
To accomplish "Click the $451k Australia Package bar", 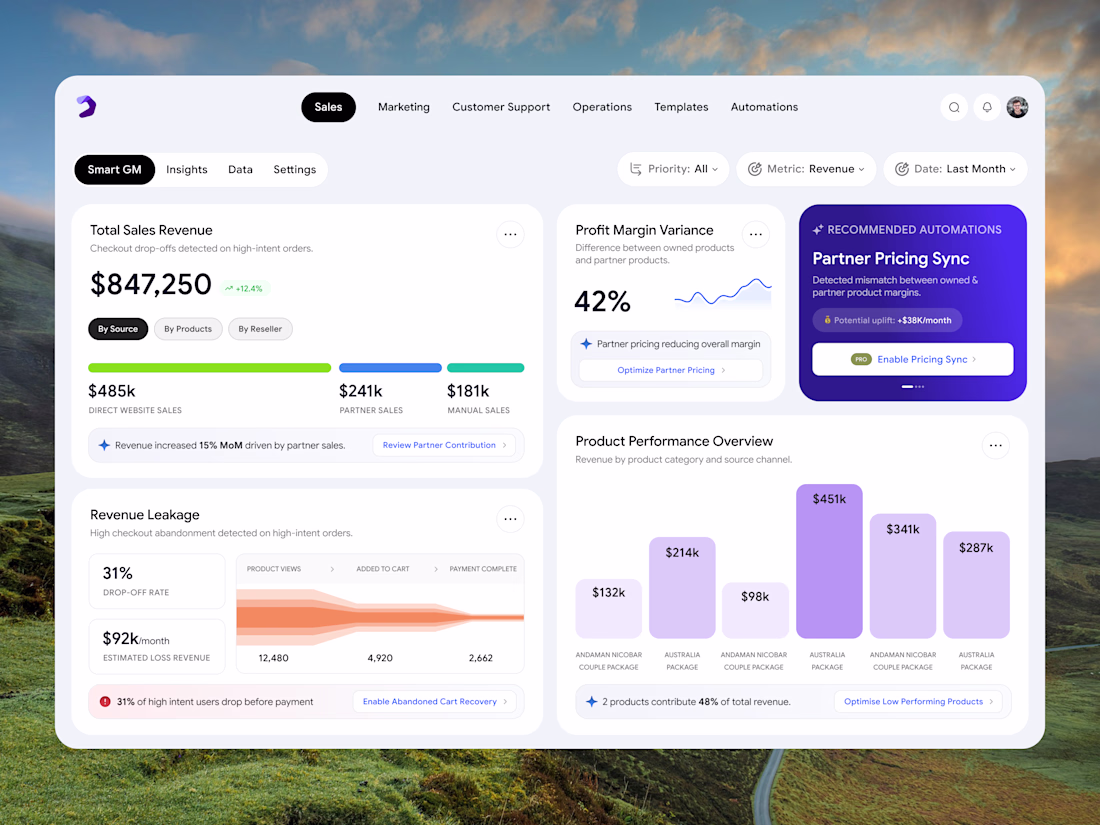I will click(829, 561).
